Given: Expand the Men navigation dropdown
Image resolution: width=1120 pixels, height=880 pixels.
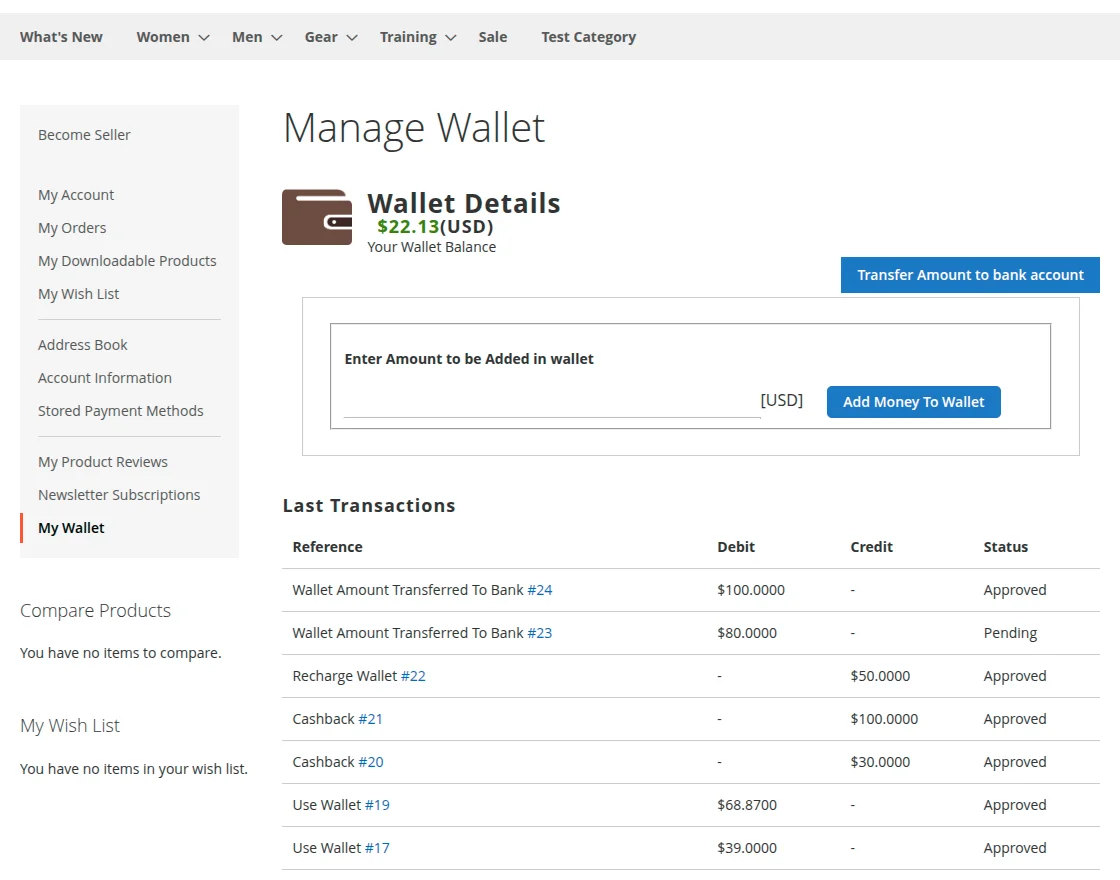Looking at the screenshot, I should point(247,36).
